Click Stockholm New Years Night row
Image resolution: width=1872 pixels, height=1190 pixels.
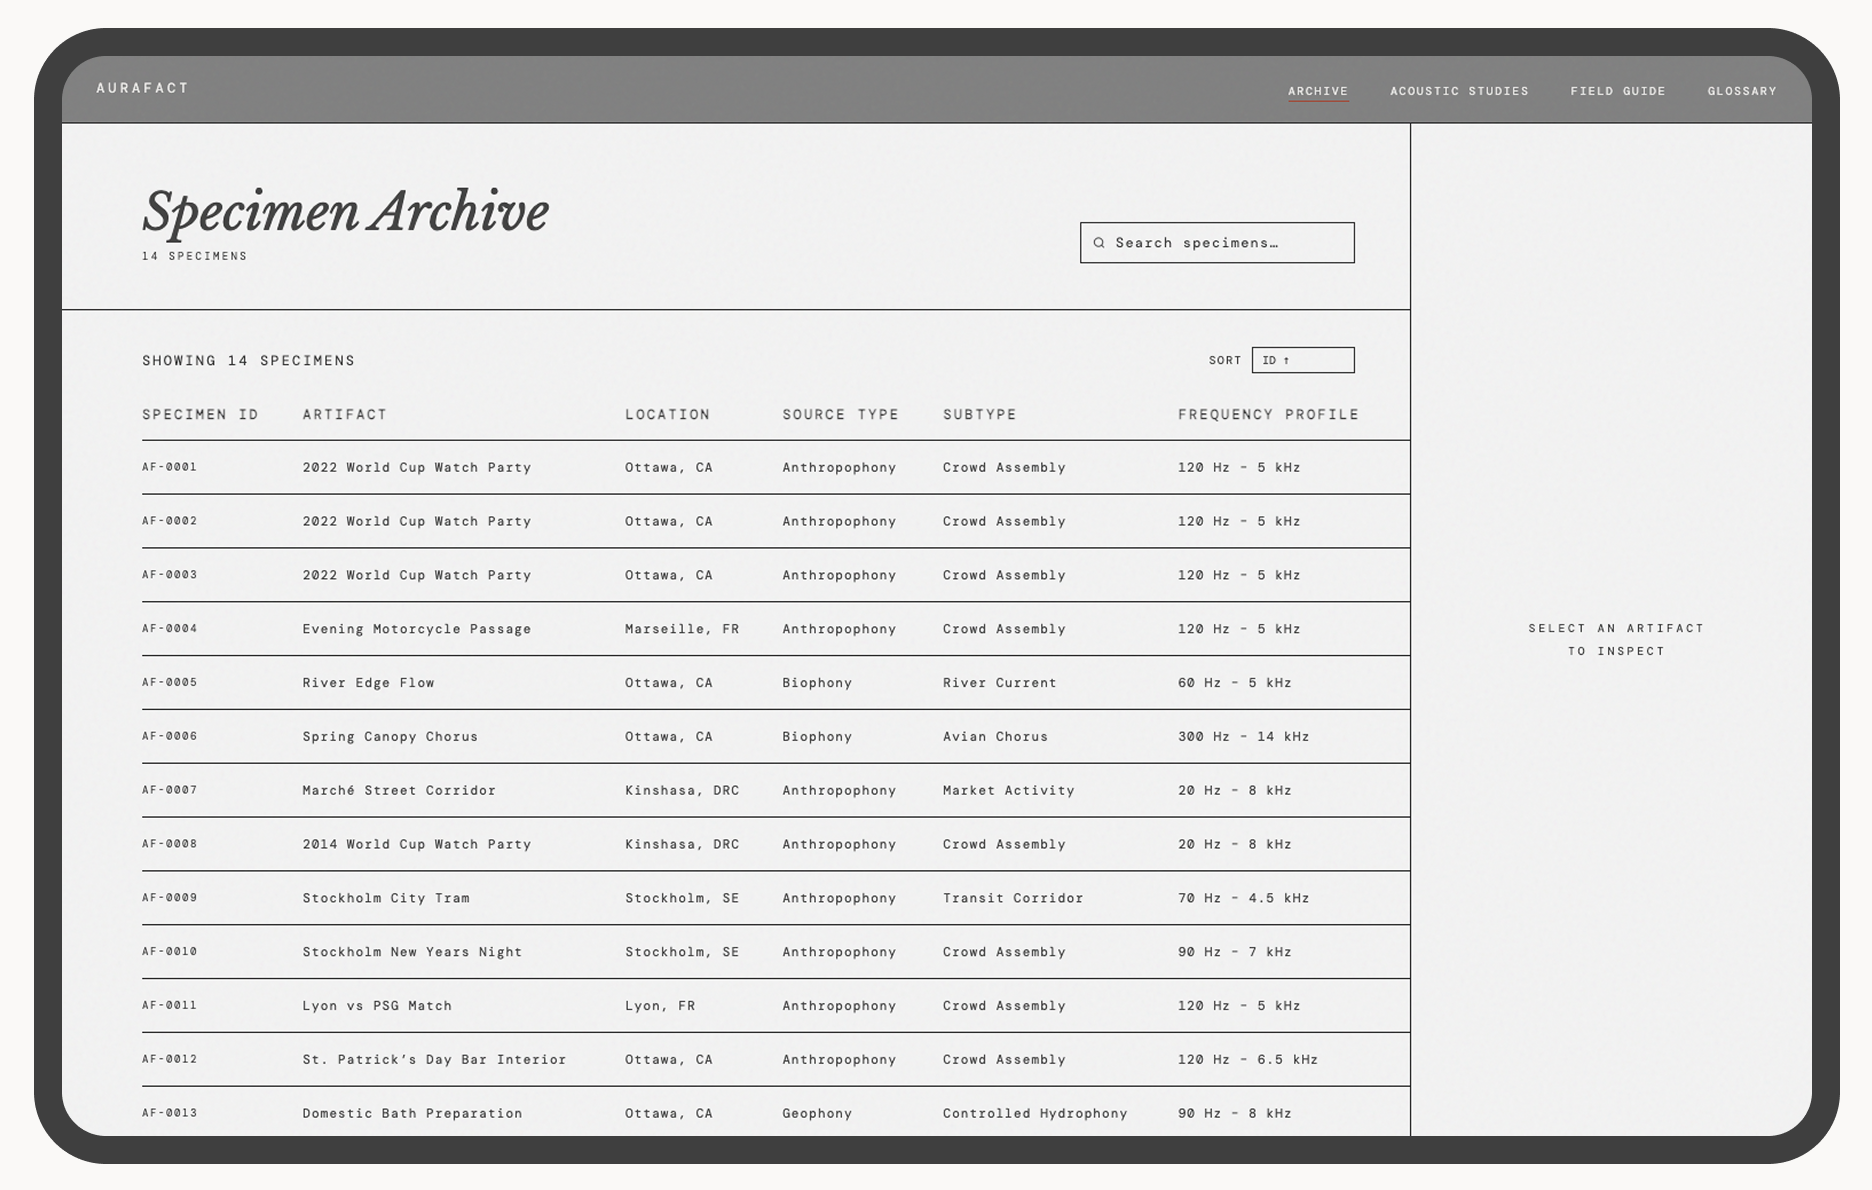tap(411, 952)
